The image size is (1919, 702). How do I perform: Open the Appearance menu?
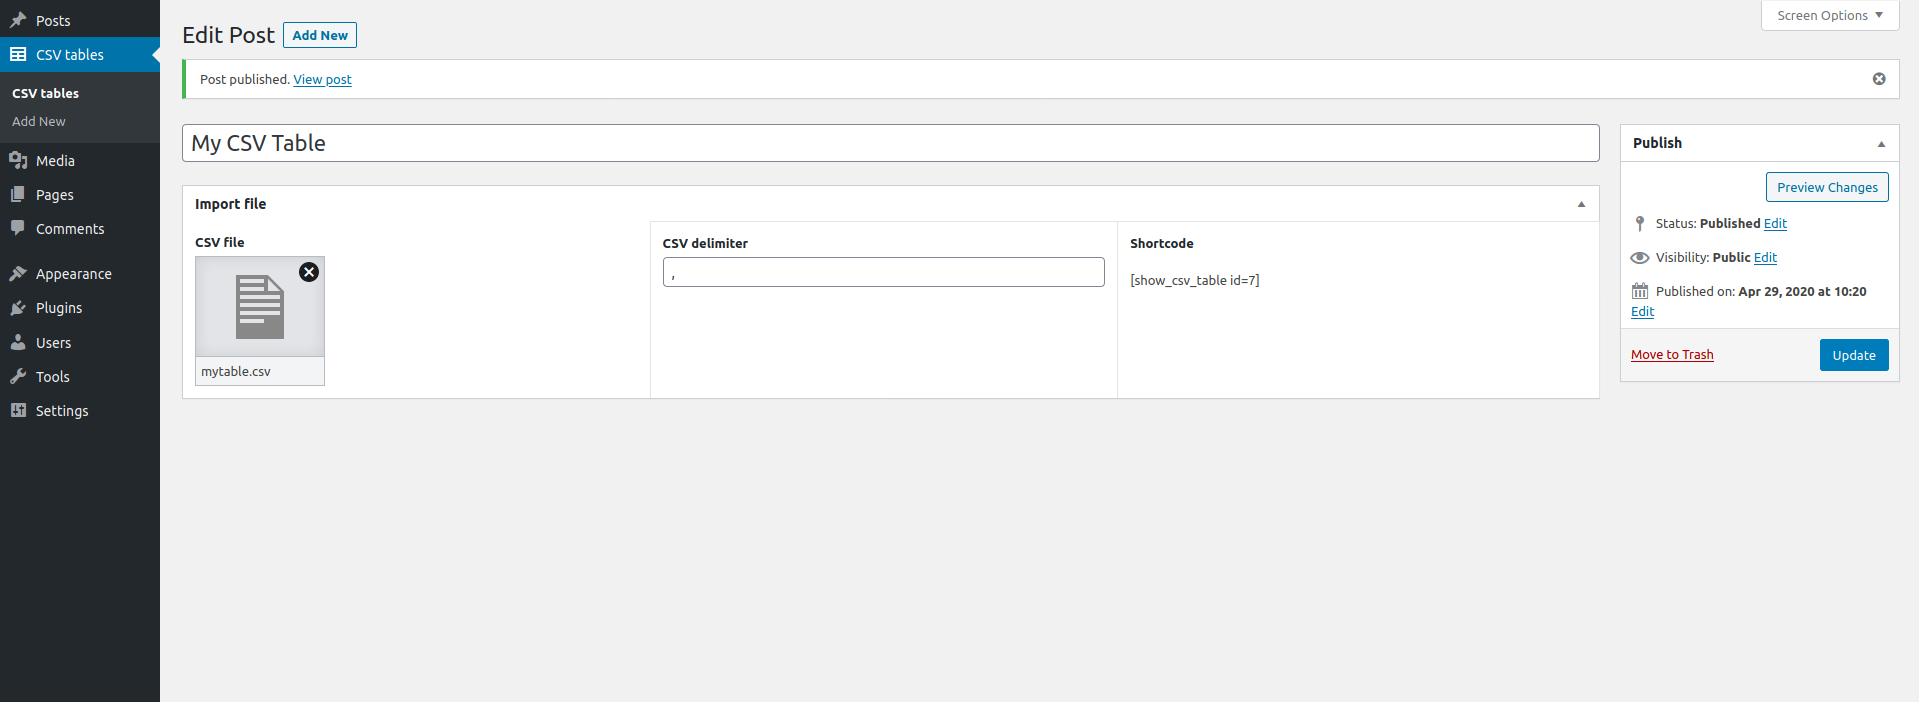80,273
